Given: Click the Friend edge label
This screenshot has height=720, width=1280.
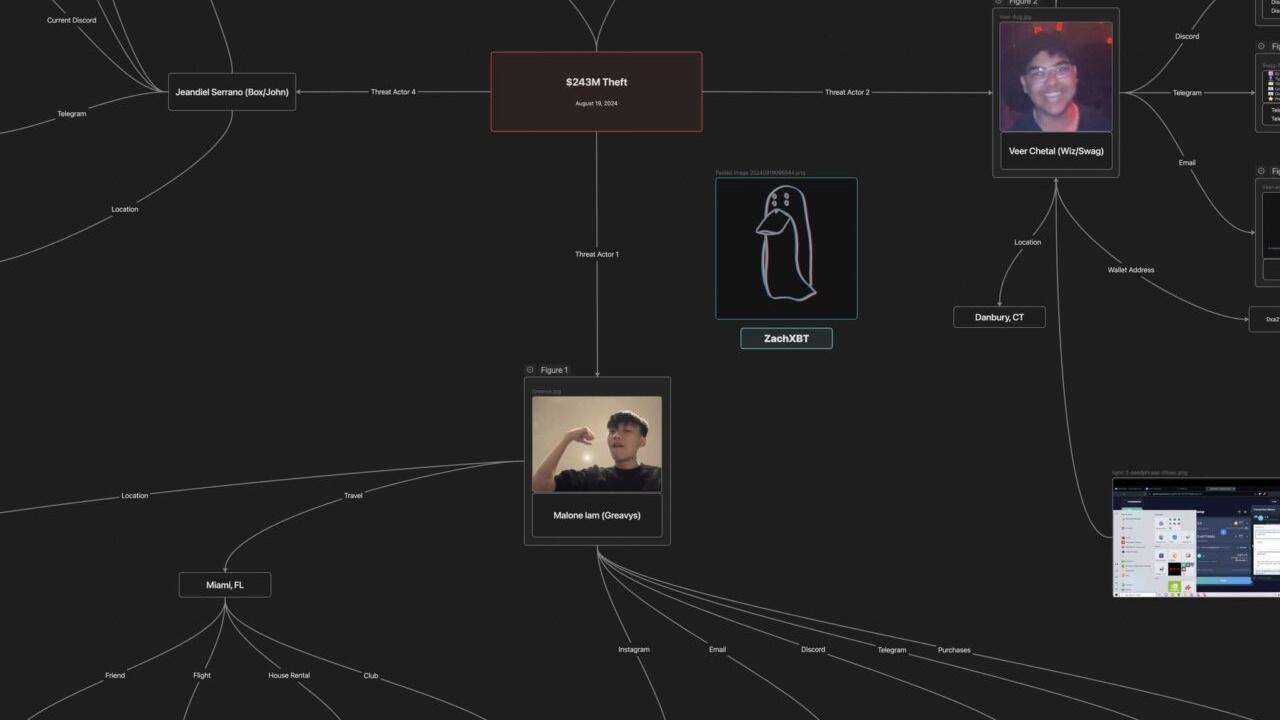Looking at the screenshot, I should (x=115, y=675).
